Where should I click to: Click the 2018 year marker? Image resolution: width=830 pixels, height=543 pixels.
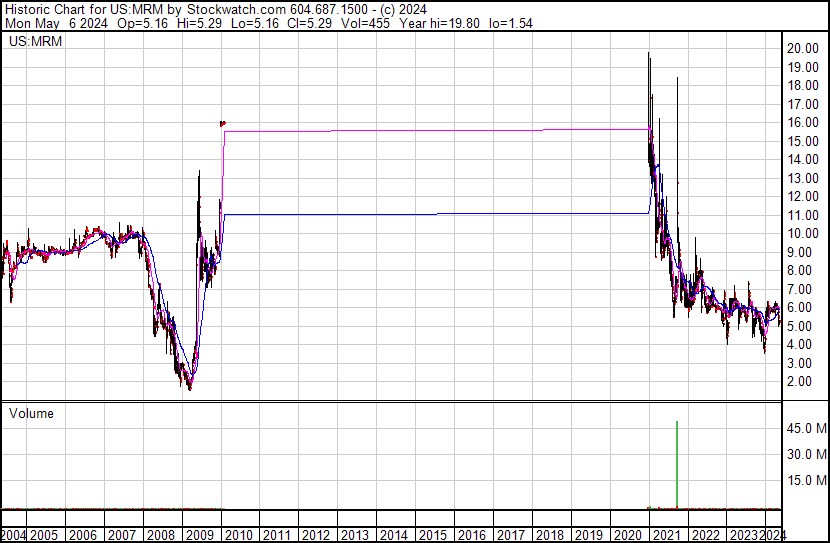tap(550, 535)
